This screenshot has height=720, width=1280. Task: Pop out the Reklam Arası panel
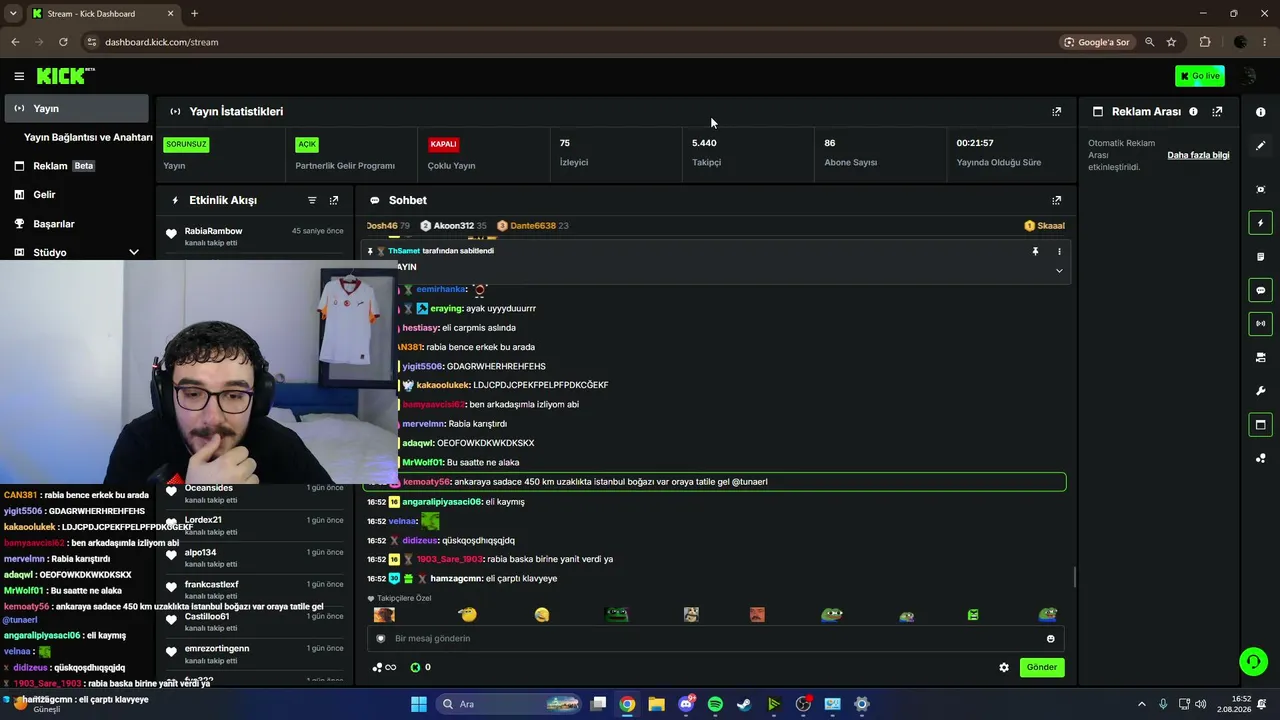pyautogui.click(x=1217, y=112)
